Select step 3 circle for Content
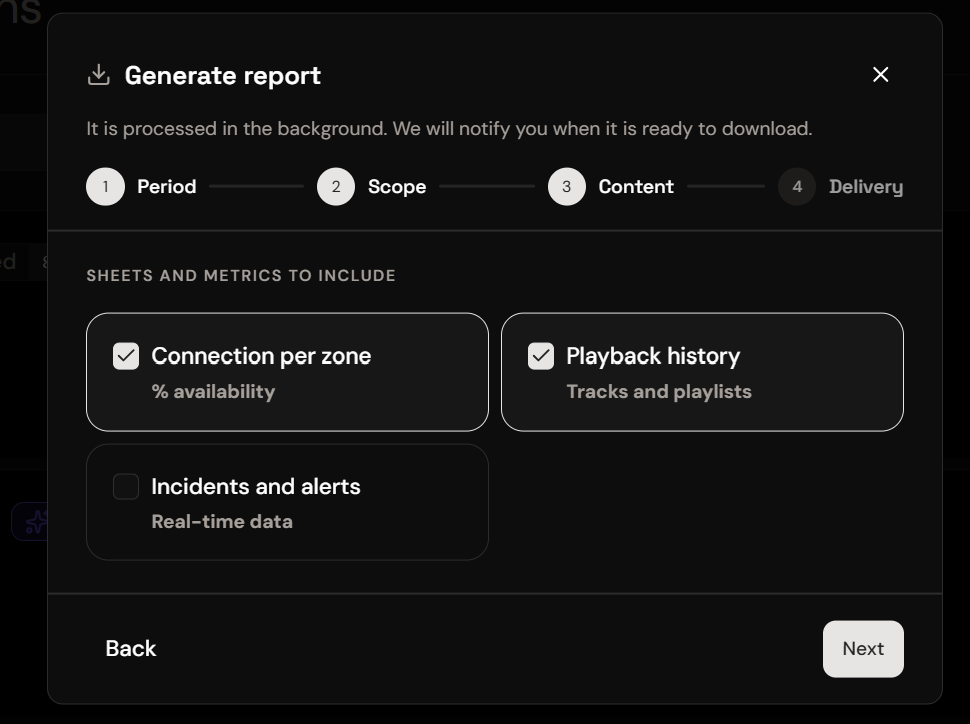Viewport: 970px width, 724px height. pyautogui.click(x=567, y=186)
